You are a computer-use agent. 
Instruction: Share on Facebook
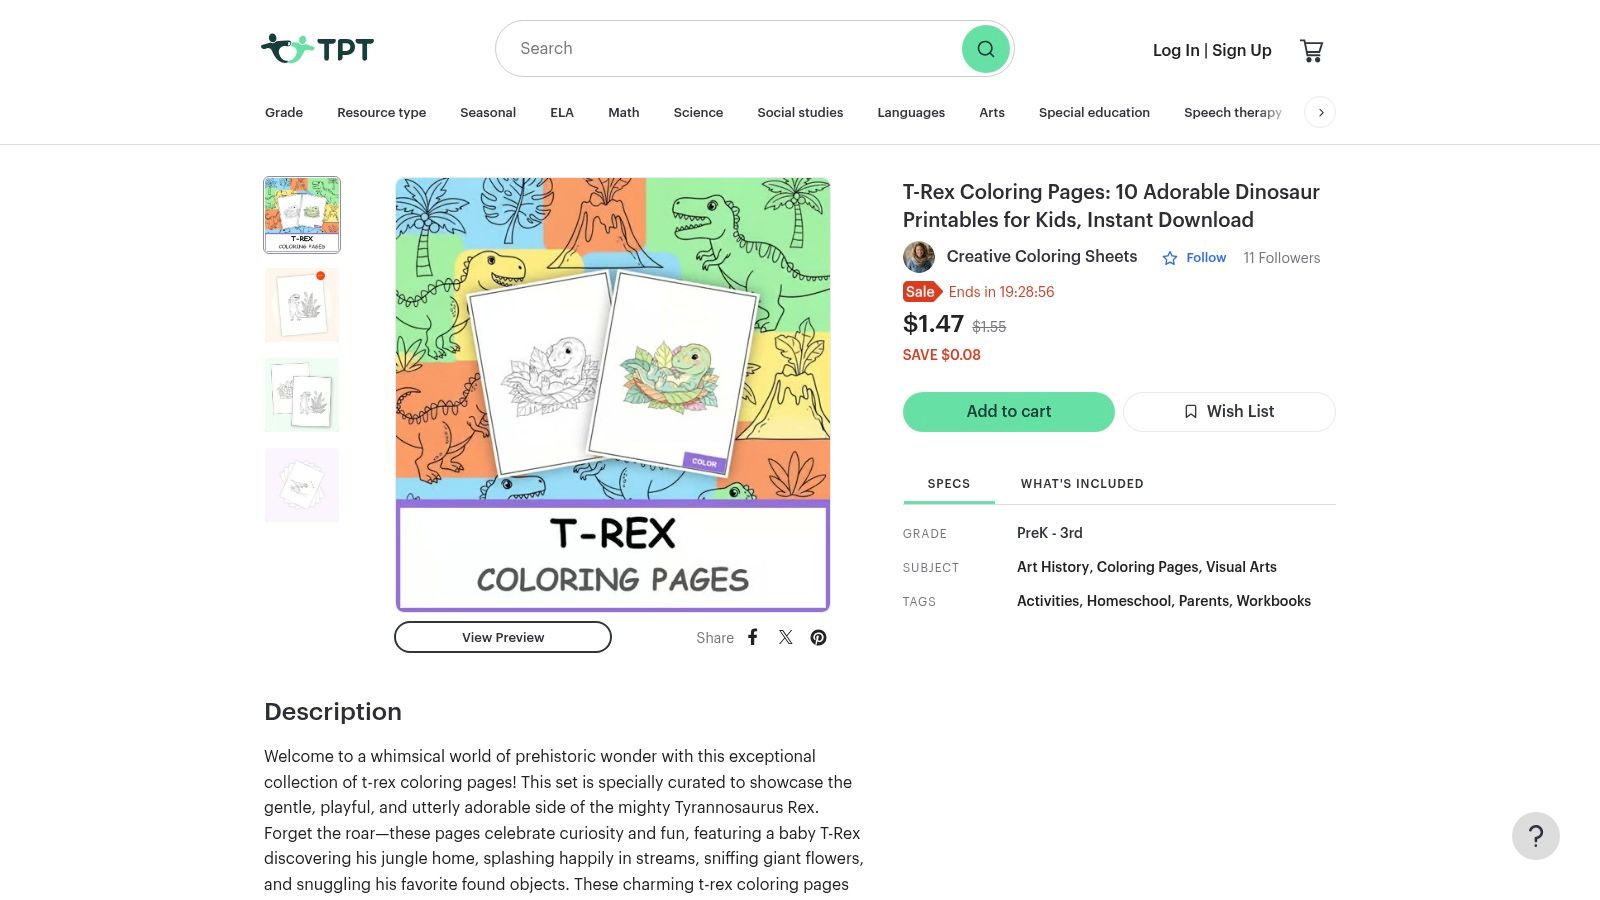click(x=753, y=637)
